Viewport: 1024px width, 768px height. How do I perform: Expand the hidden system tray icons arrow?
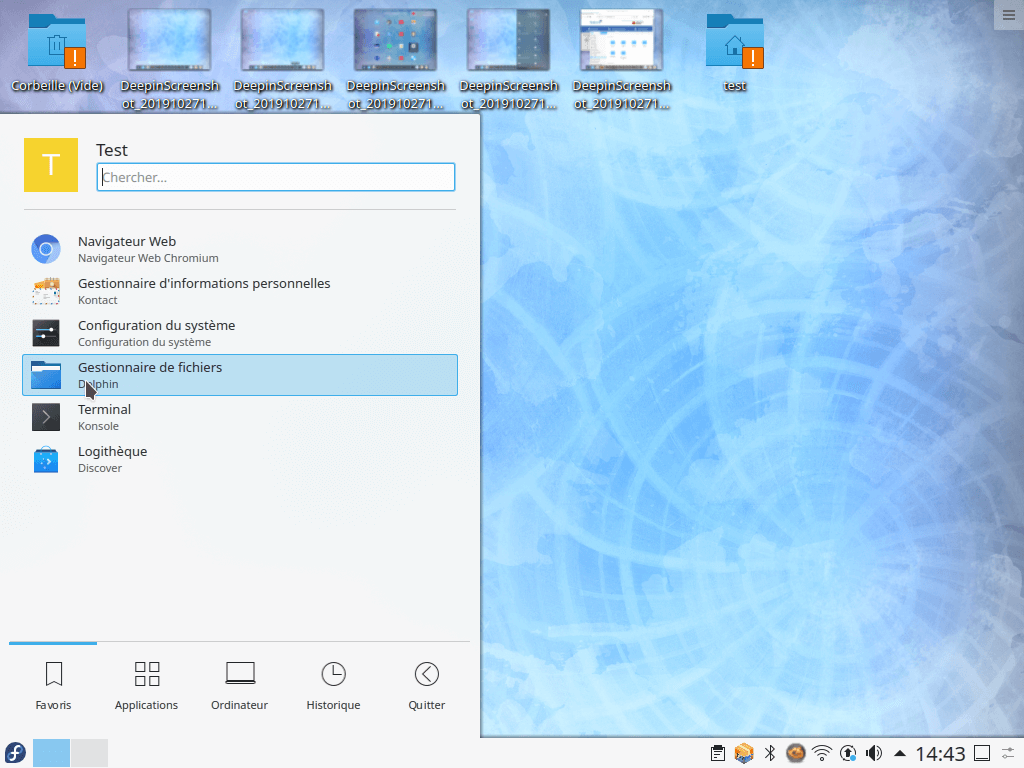pos(900,754)
